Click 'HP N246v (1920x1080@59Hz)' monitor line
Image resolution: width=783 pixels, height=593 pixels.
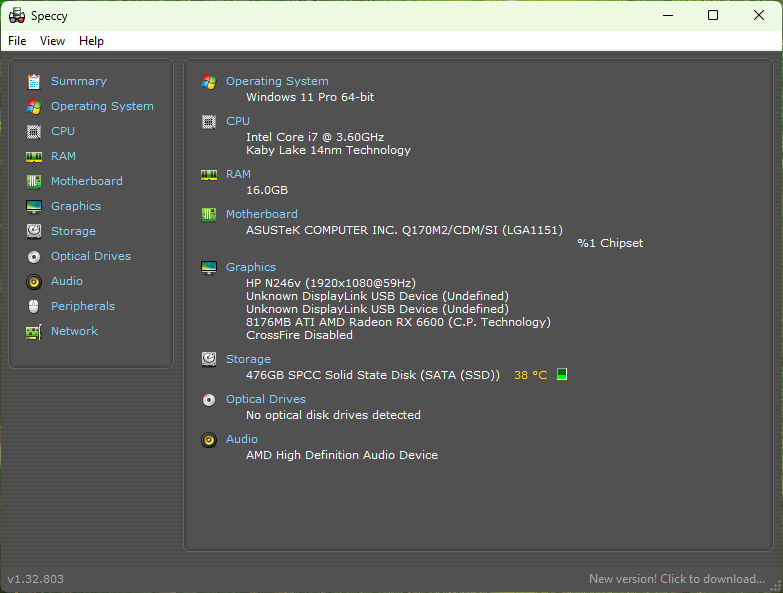click(331, 283)
